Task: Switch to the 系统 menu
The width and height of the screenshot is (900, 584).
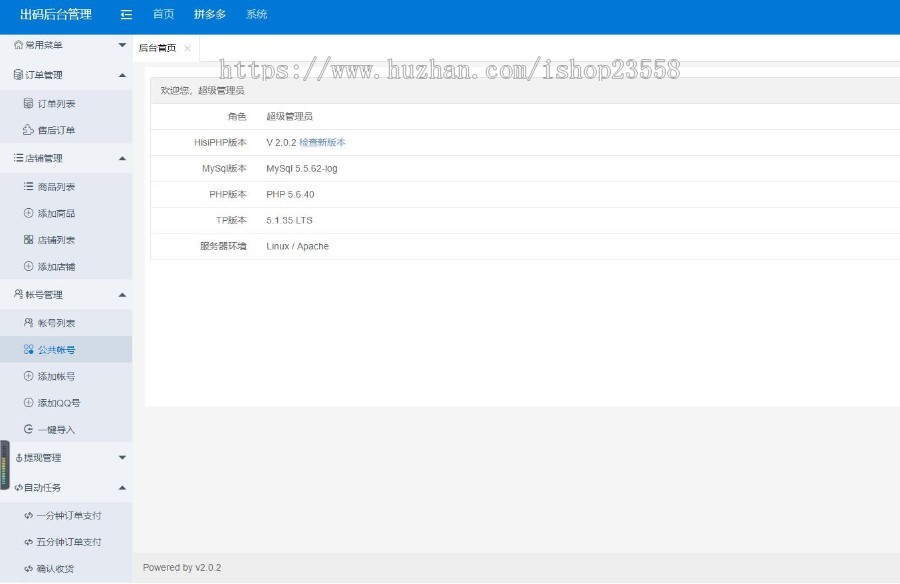Action: [257, 14]
